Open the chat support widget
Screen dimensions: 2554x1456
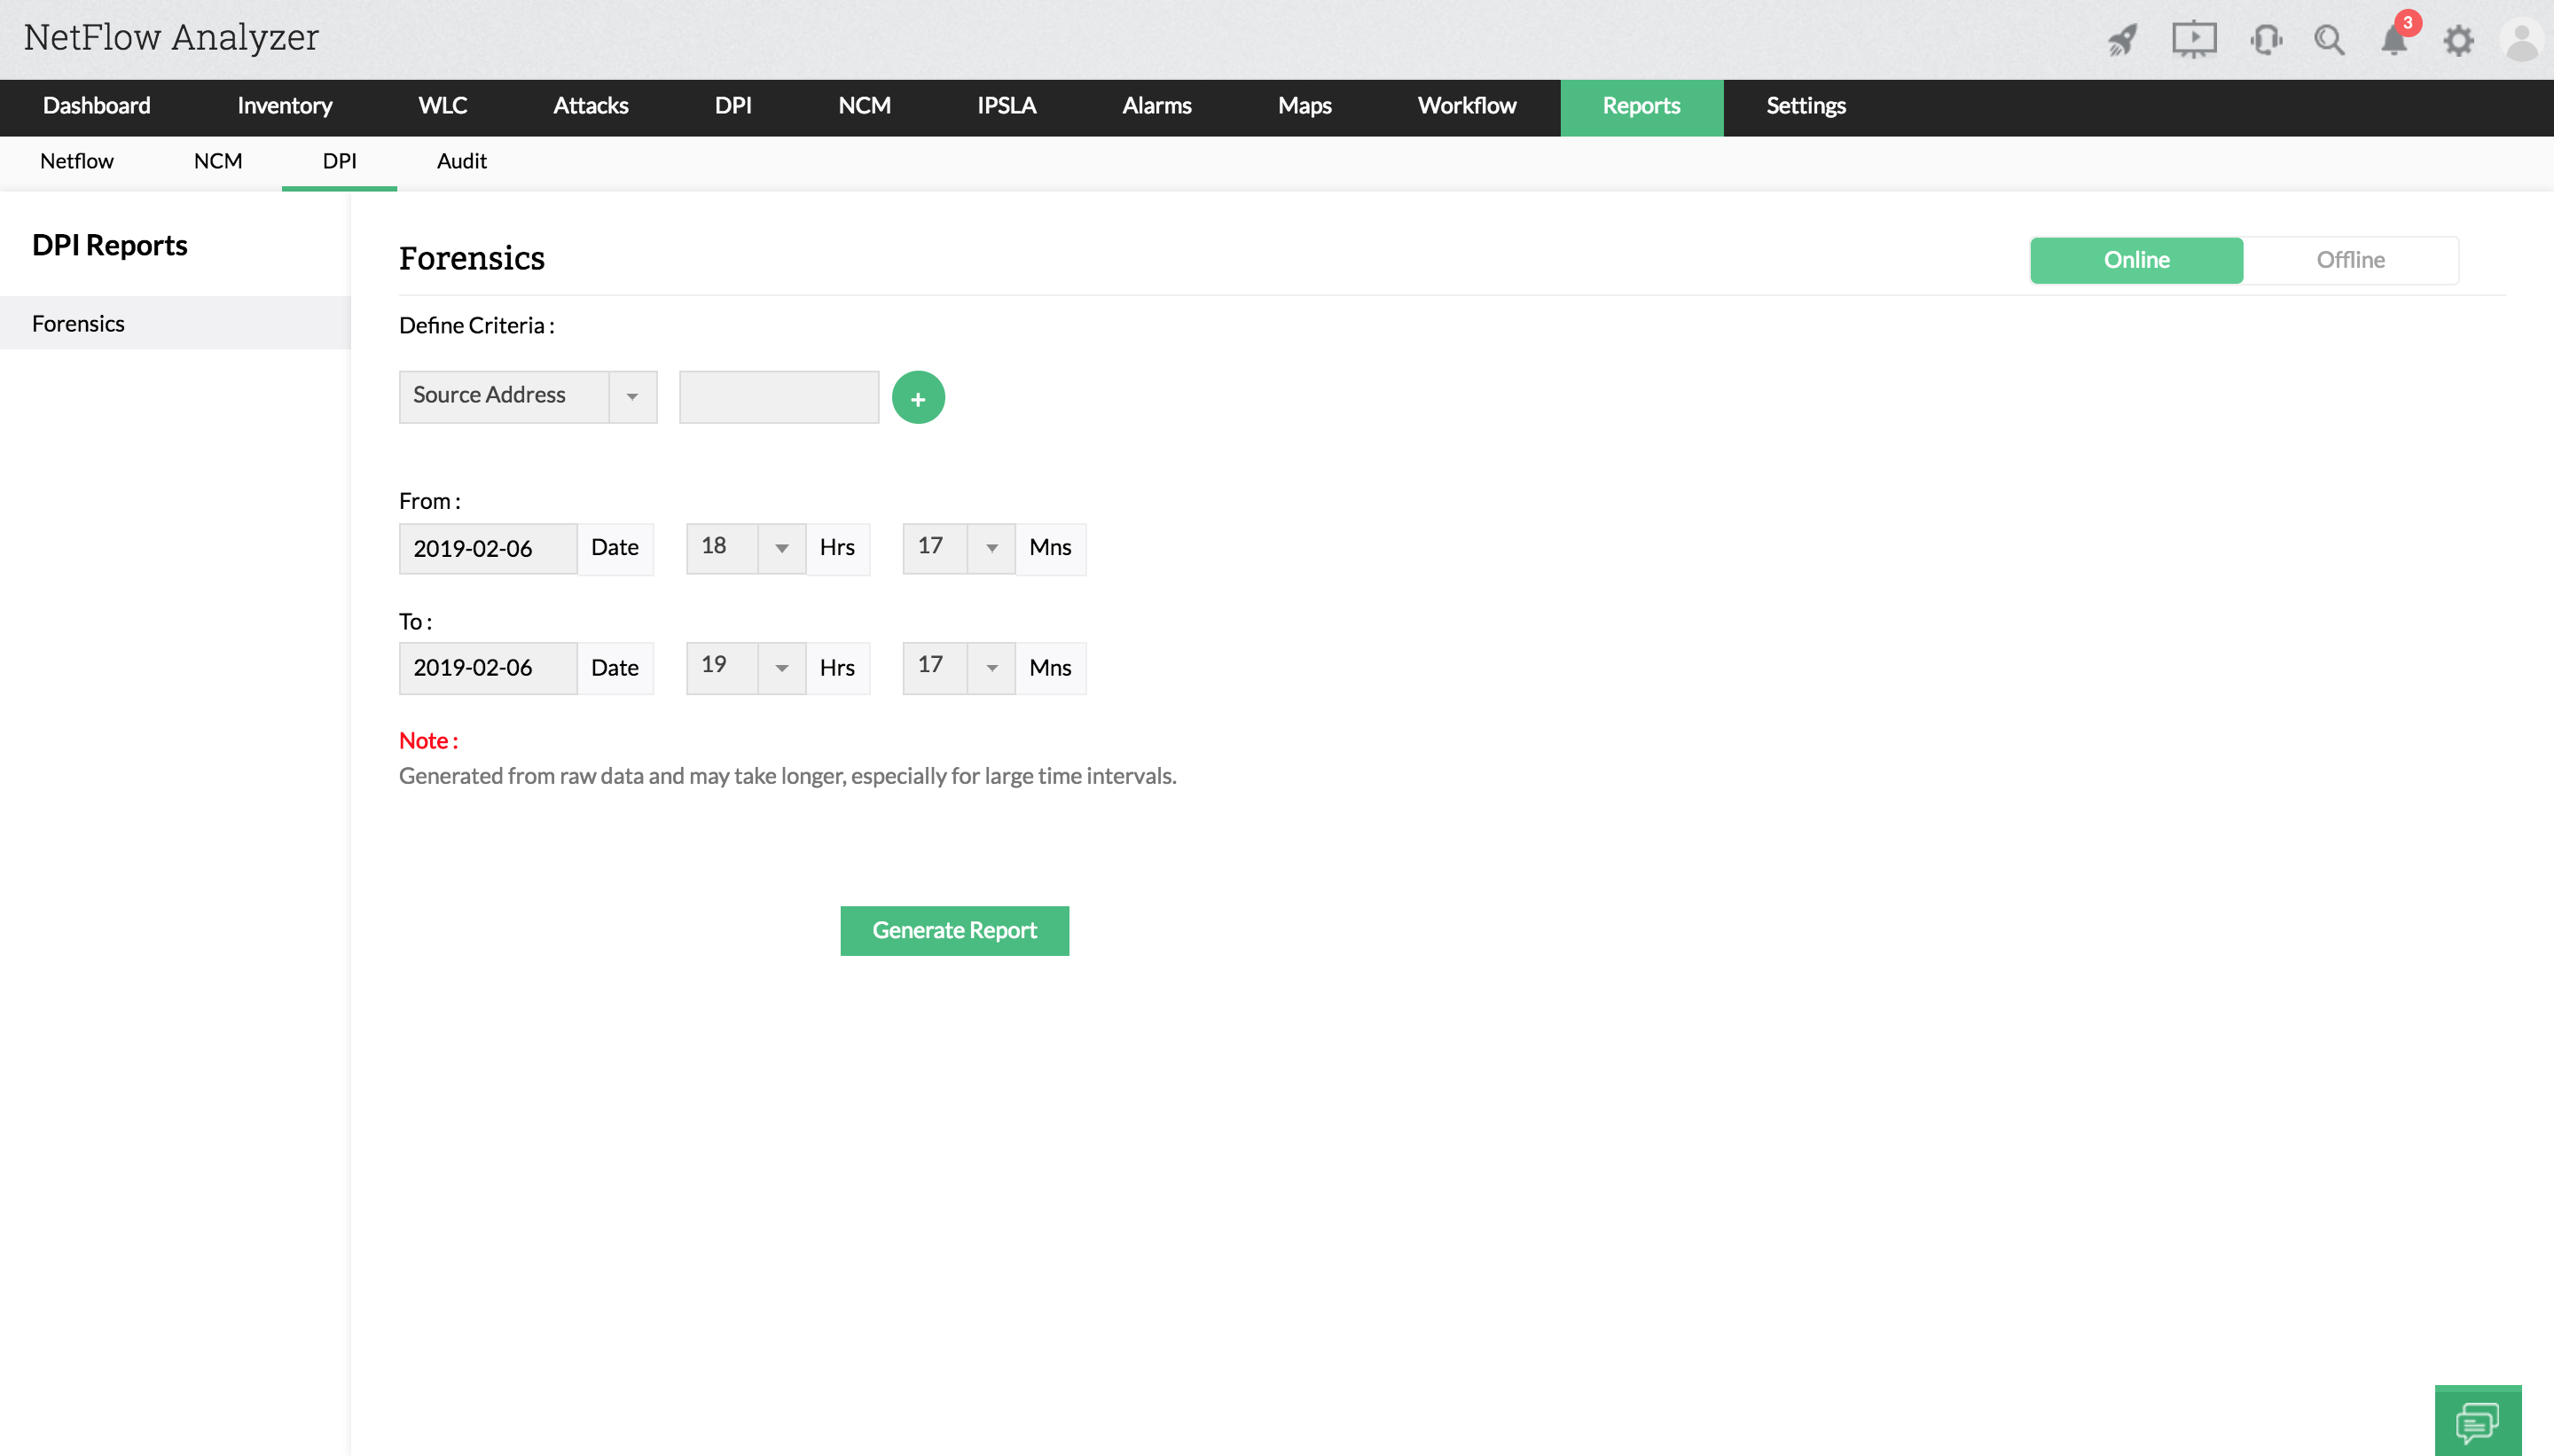pos(2477,1421)
